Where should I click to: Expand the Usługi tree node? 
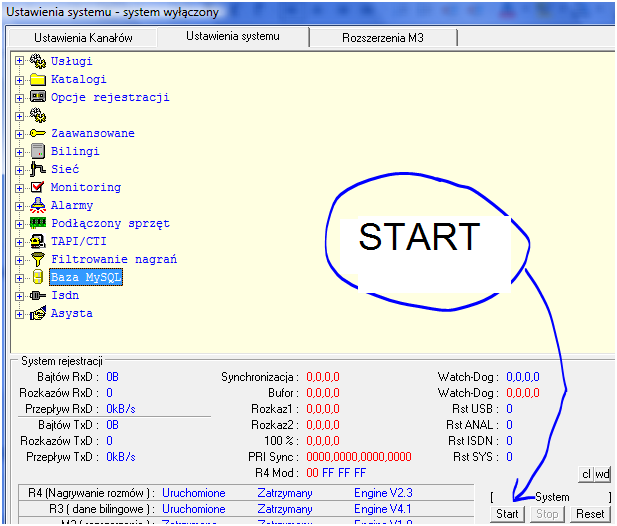(x=19, y=61)
